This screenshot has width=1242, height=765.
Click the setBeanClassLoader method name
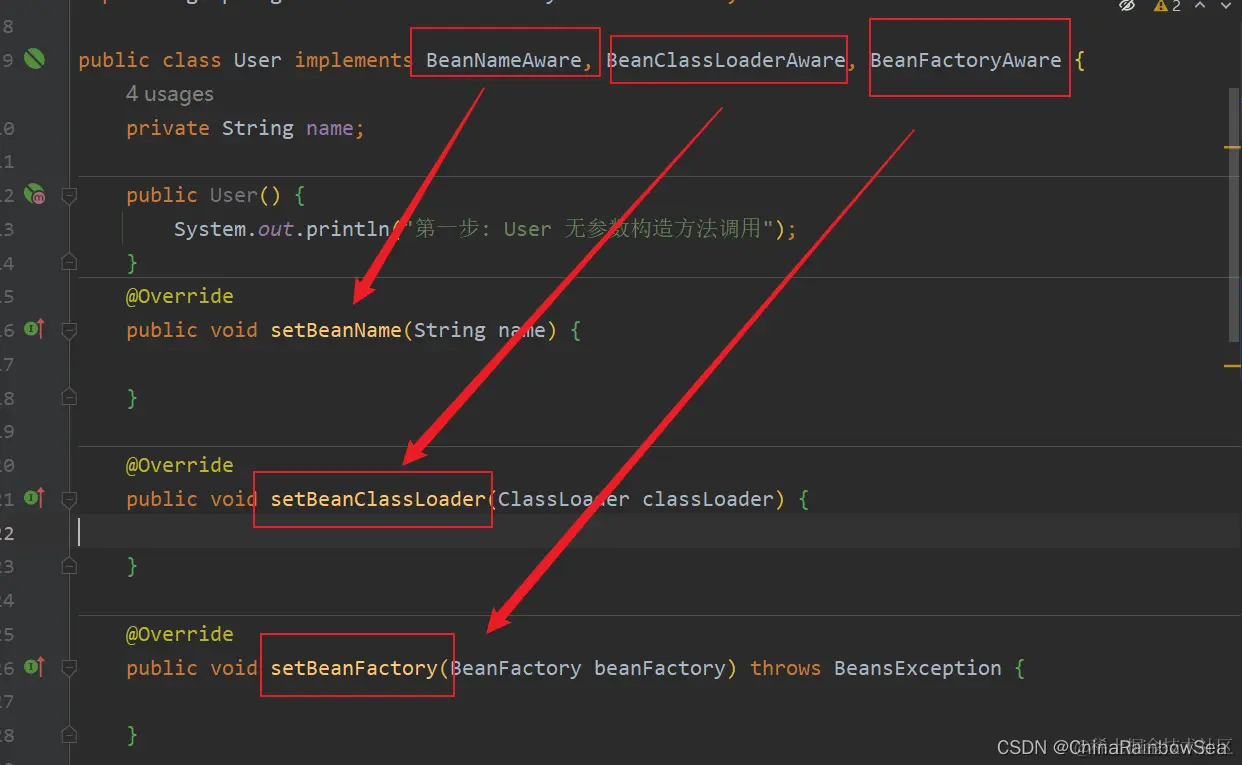[378, 499]
